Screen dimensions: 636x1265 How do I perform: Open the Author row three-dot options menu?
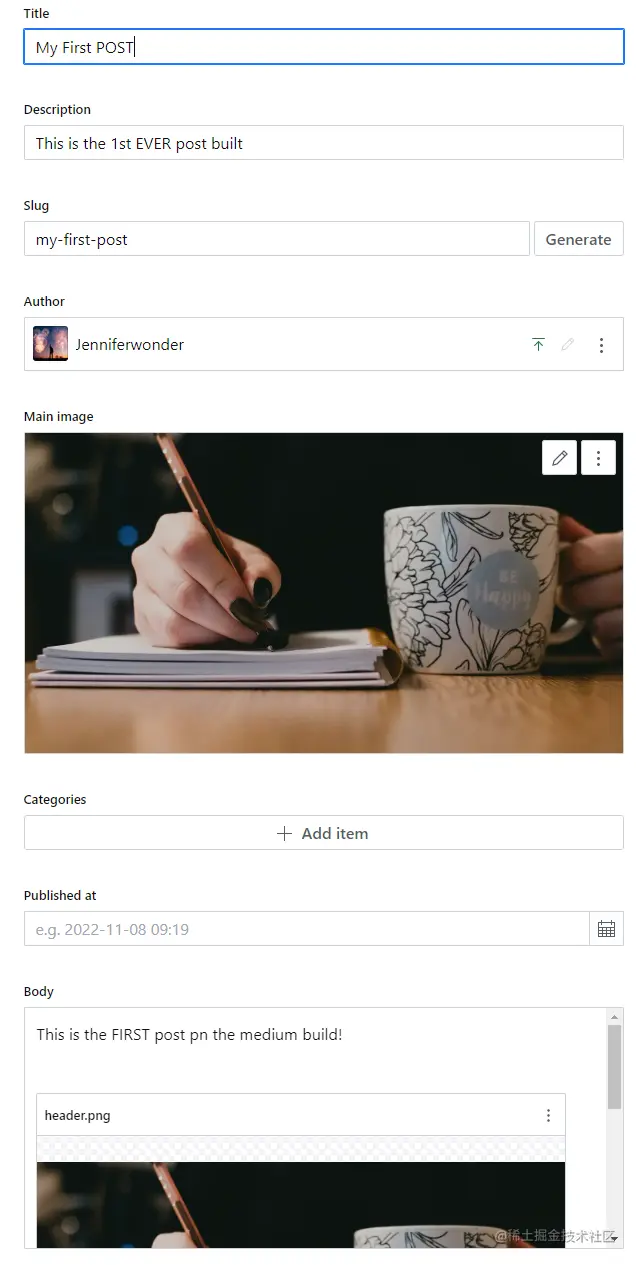click(x=601, y=345)
